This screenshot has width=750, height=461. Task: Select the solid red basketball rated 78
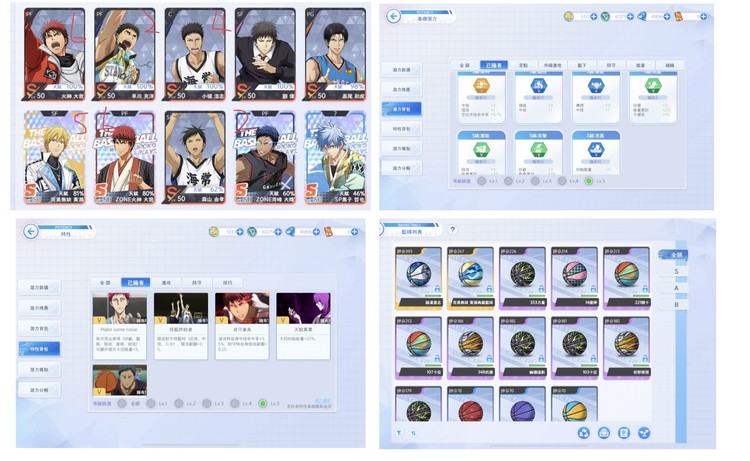pos(470,405)
